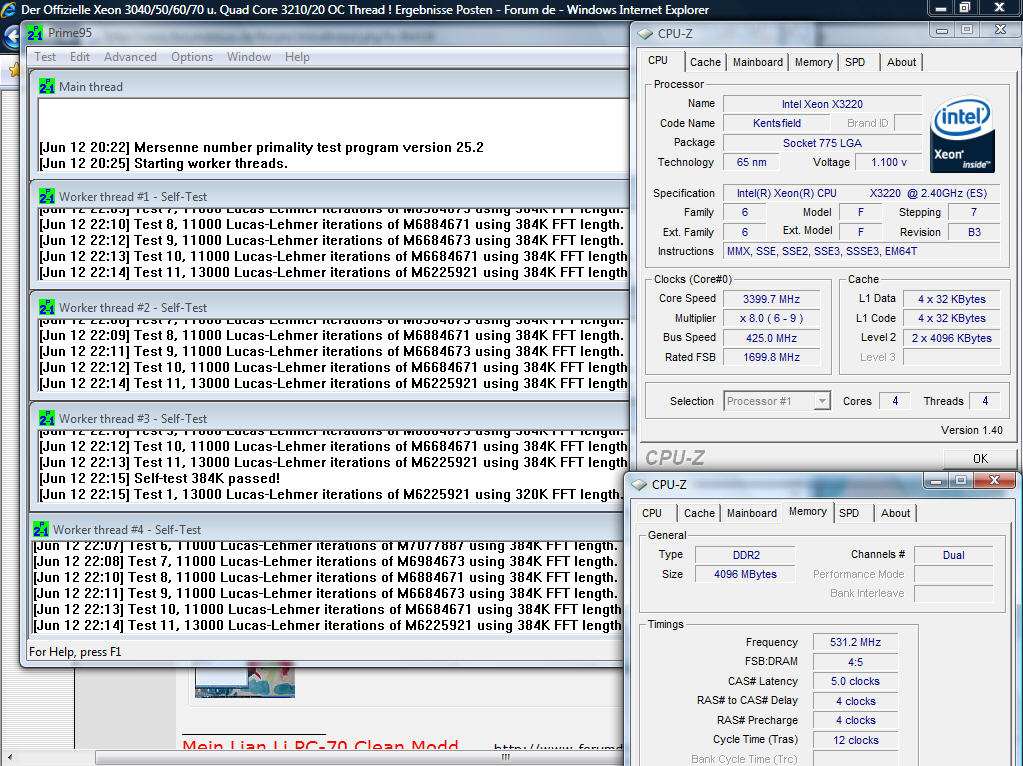
Task: Switch to Mainboard tab in upper CPU-Z
Action: 757,62
